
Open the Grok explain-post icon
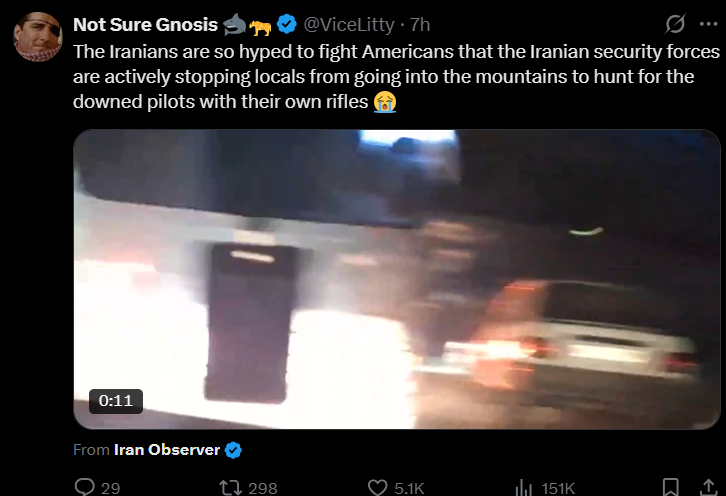coord(675,24)
